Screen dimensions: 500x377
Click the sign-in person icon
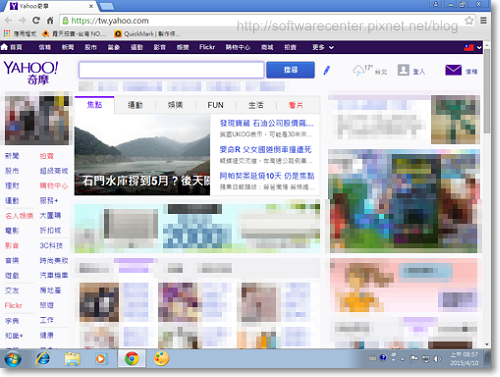[403, 70]
